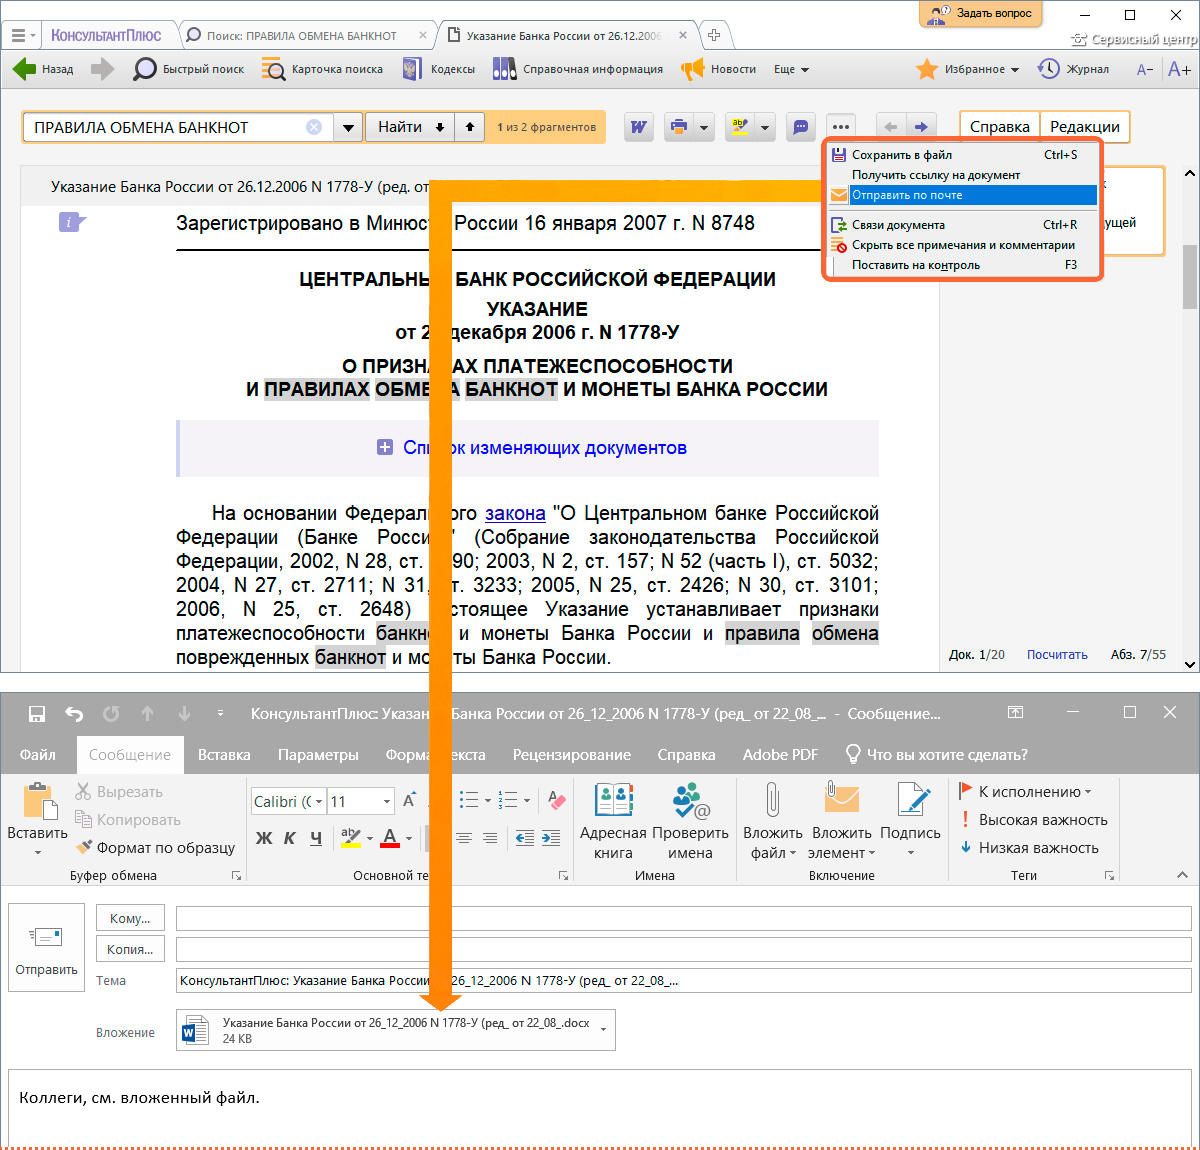This screenshot has height=1150, width=1200.
Task: Increase indent in Outlook message
Action: click(x=551, y=838)
